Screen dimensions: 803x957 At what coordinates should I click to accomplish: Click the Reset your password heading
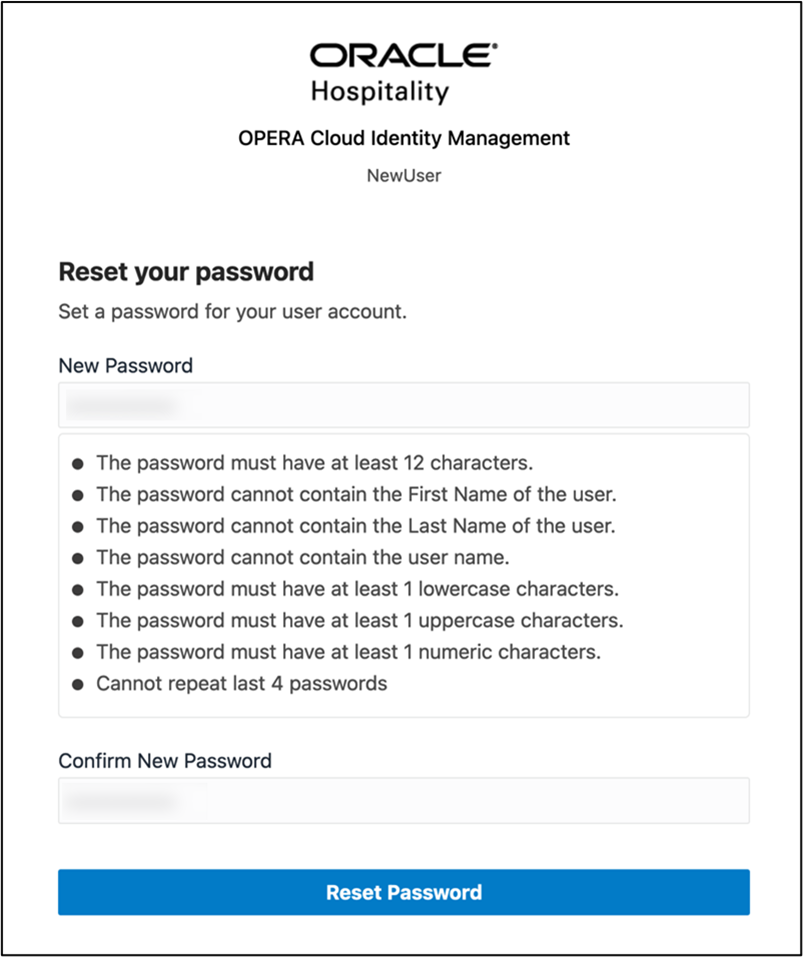(186, 271)
